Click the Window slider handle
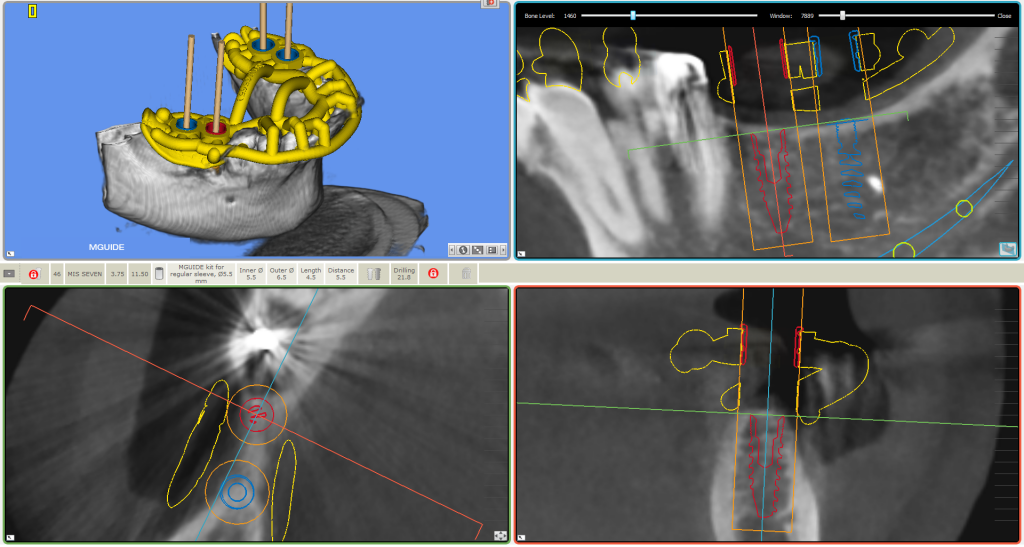The height and width of the screenshot is (547, 1024). (843, 16)
